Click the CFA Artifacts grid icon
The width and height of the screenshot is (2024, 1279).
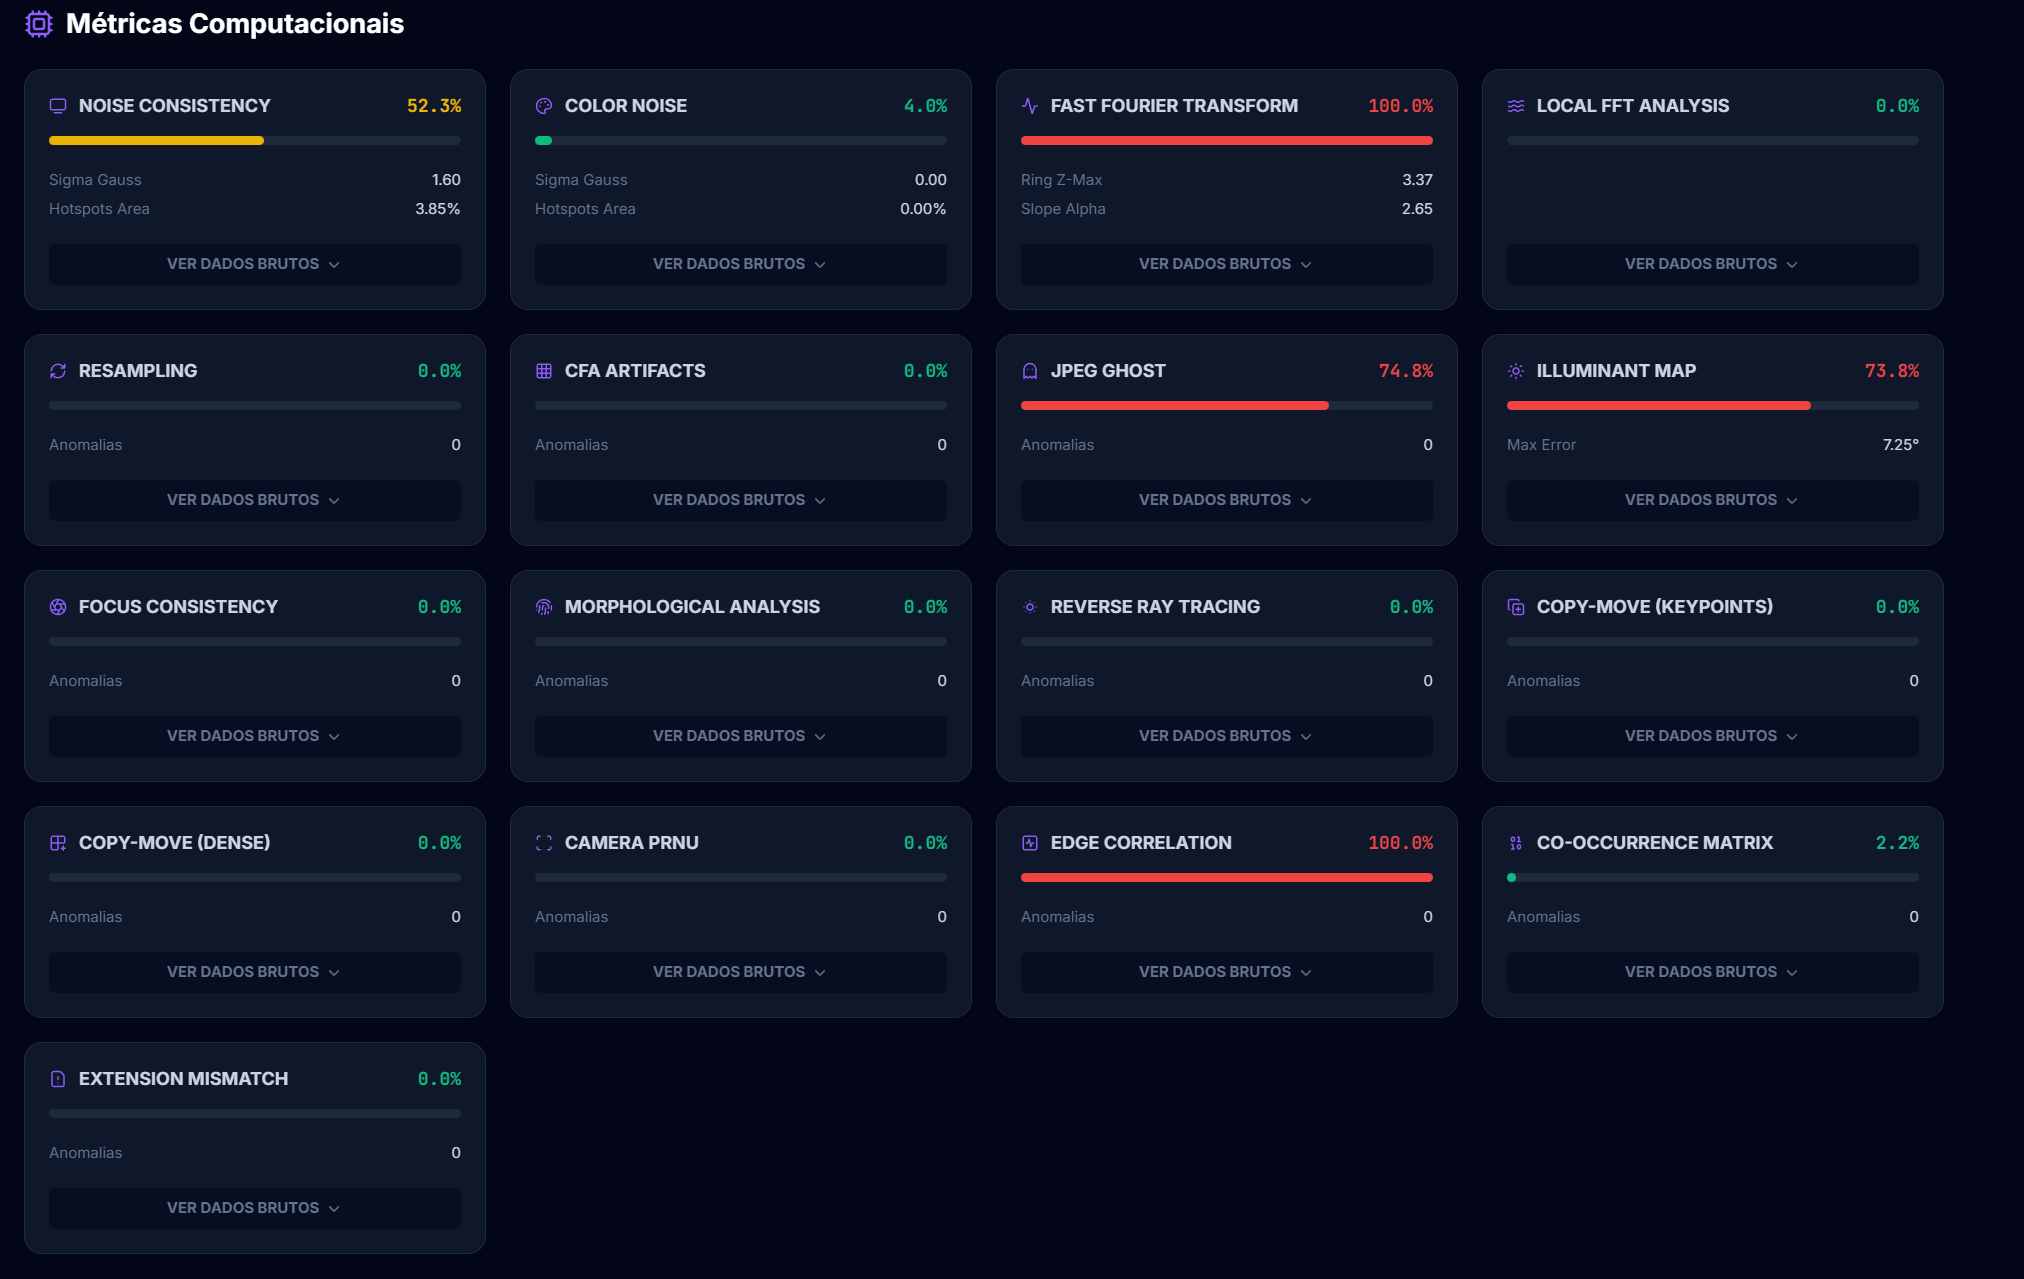(x=544, y=371)
